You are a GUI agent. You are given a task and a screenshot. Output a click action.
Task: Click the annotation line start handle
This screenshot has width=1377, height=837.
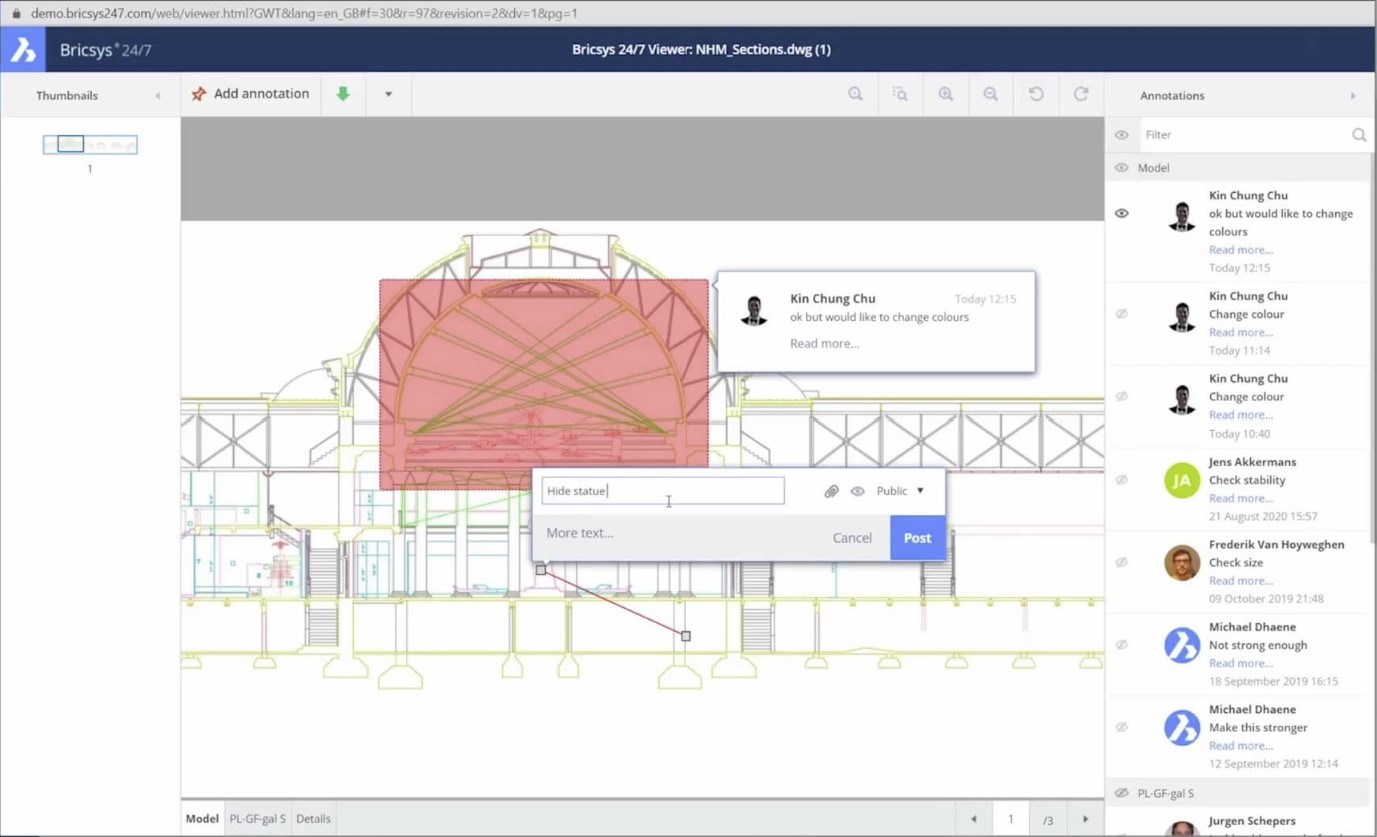[x=541, y=570]
